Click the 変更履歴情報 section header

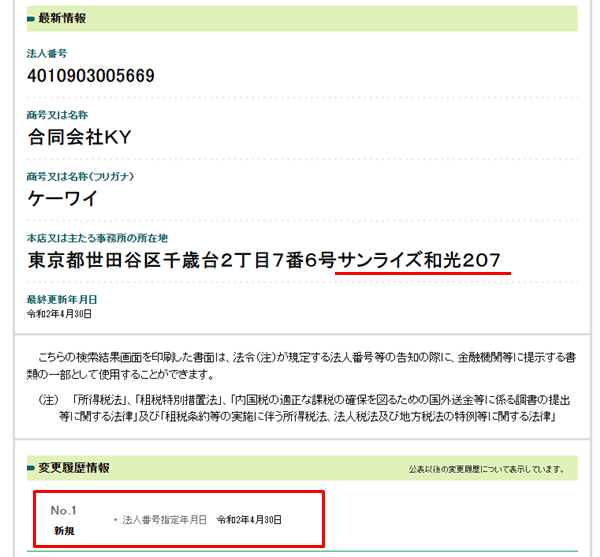click(x=74, y=467)
